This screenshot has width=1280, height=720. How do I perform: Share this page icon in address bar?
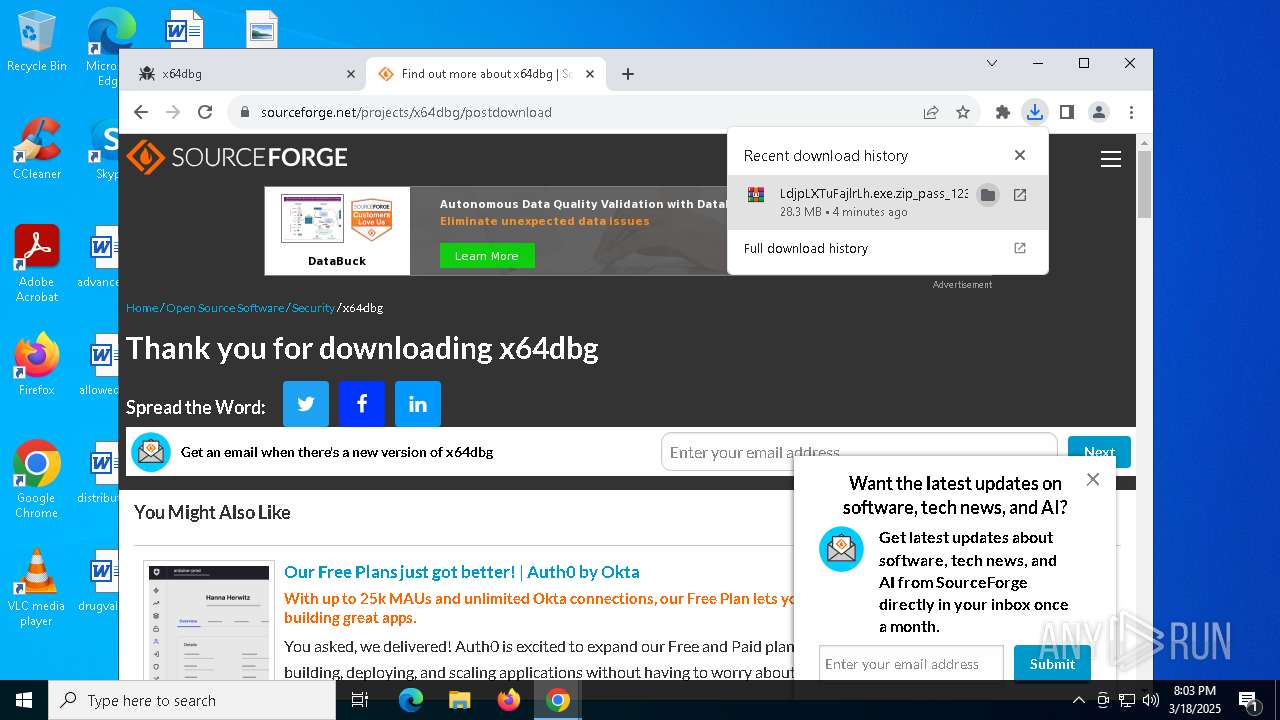[x=931, y=112]
